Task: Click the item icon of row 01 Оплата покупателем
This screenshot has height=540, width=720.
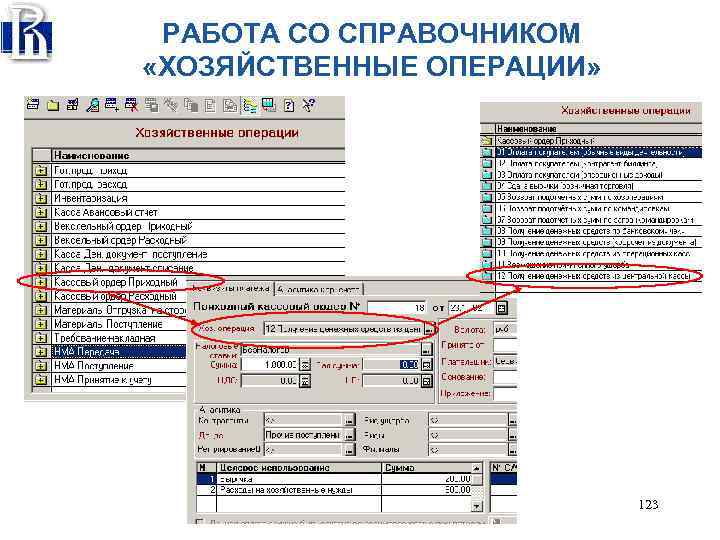Action: pyautogui.click(x=487, y=152)
